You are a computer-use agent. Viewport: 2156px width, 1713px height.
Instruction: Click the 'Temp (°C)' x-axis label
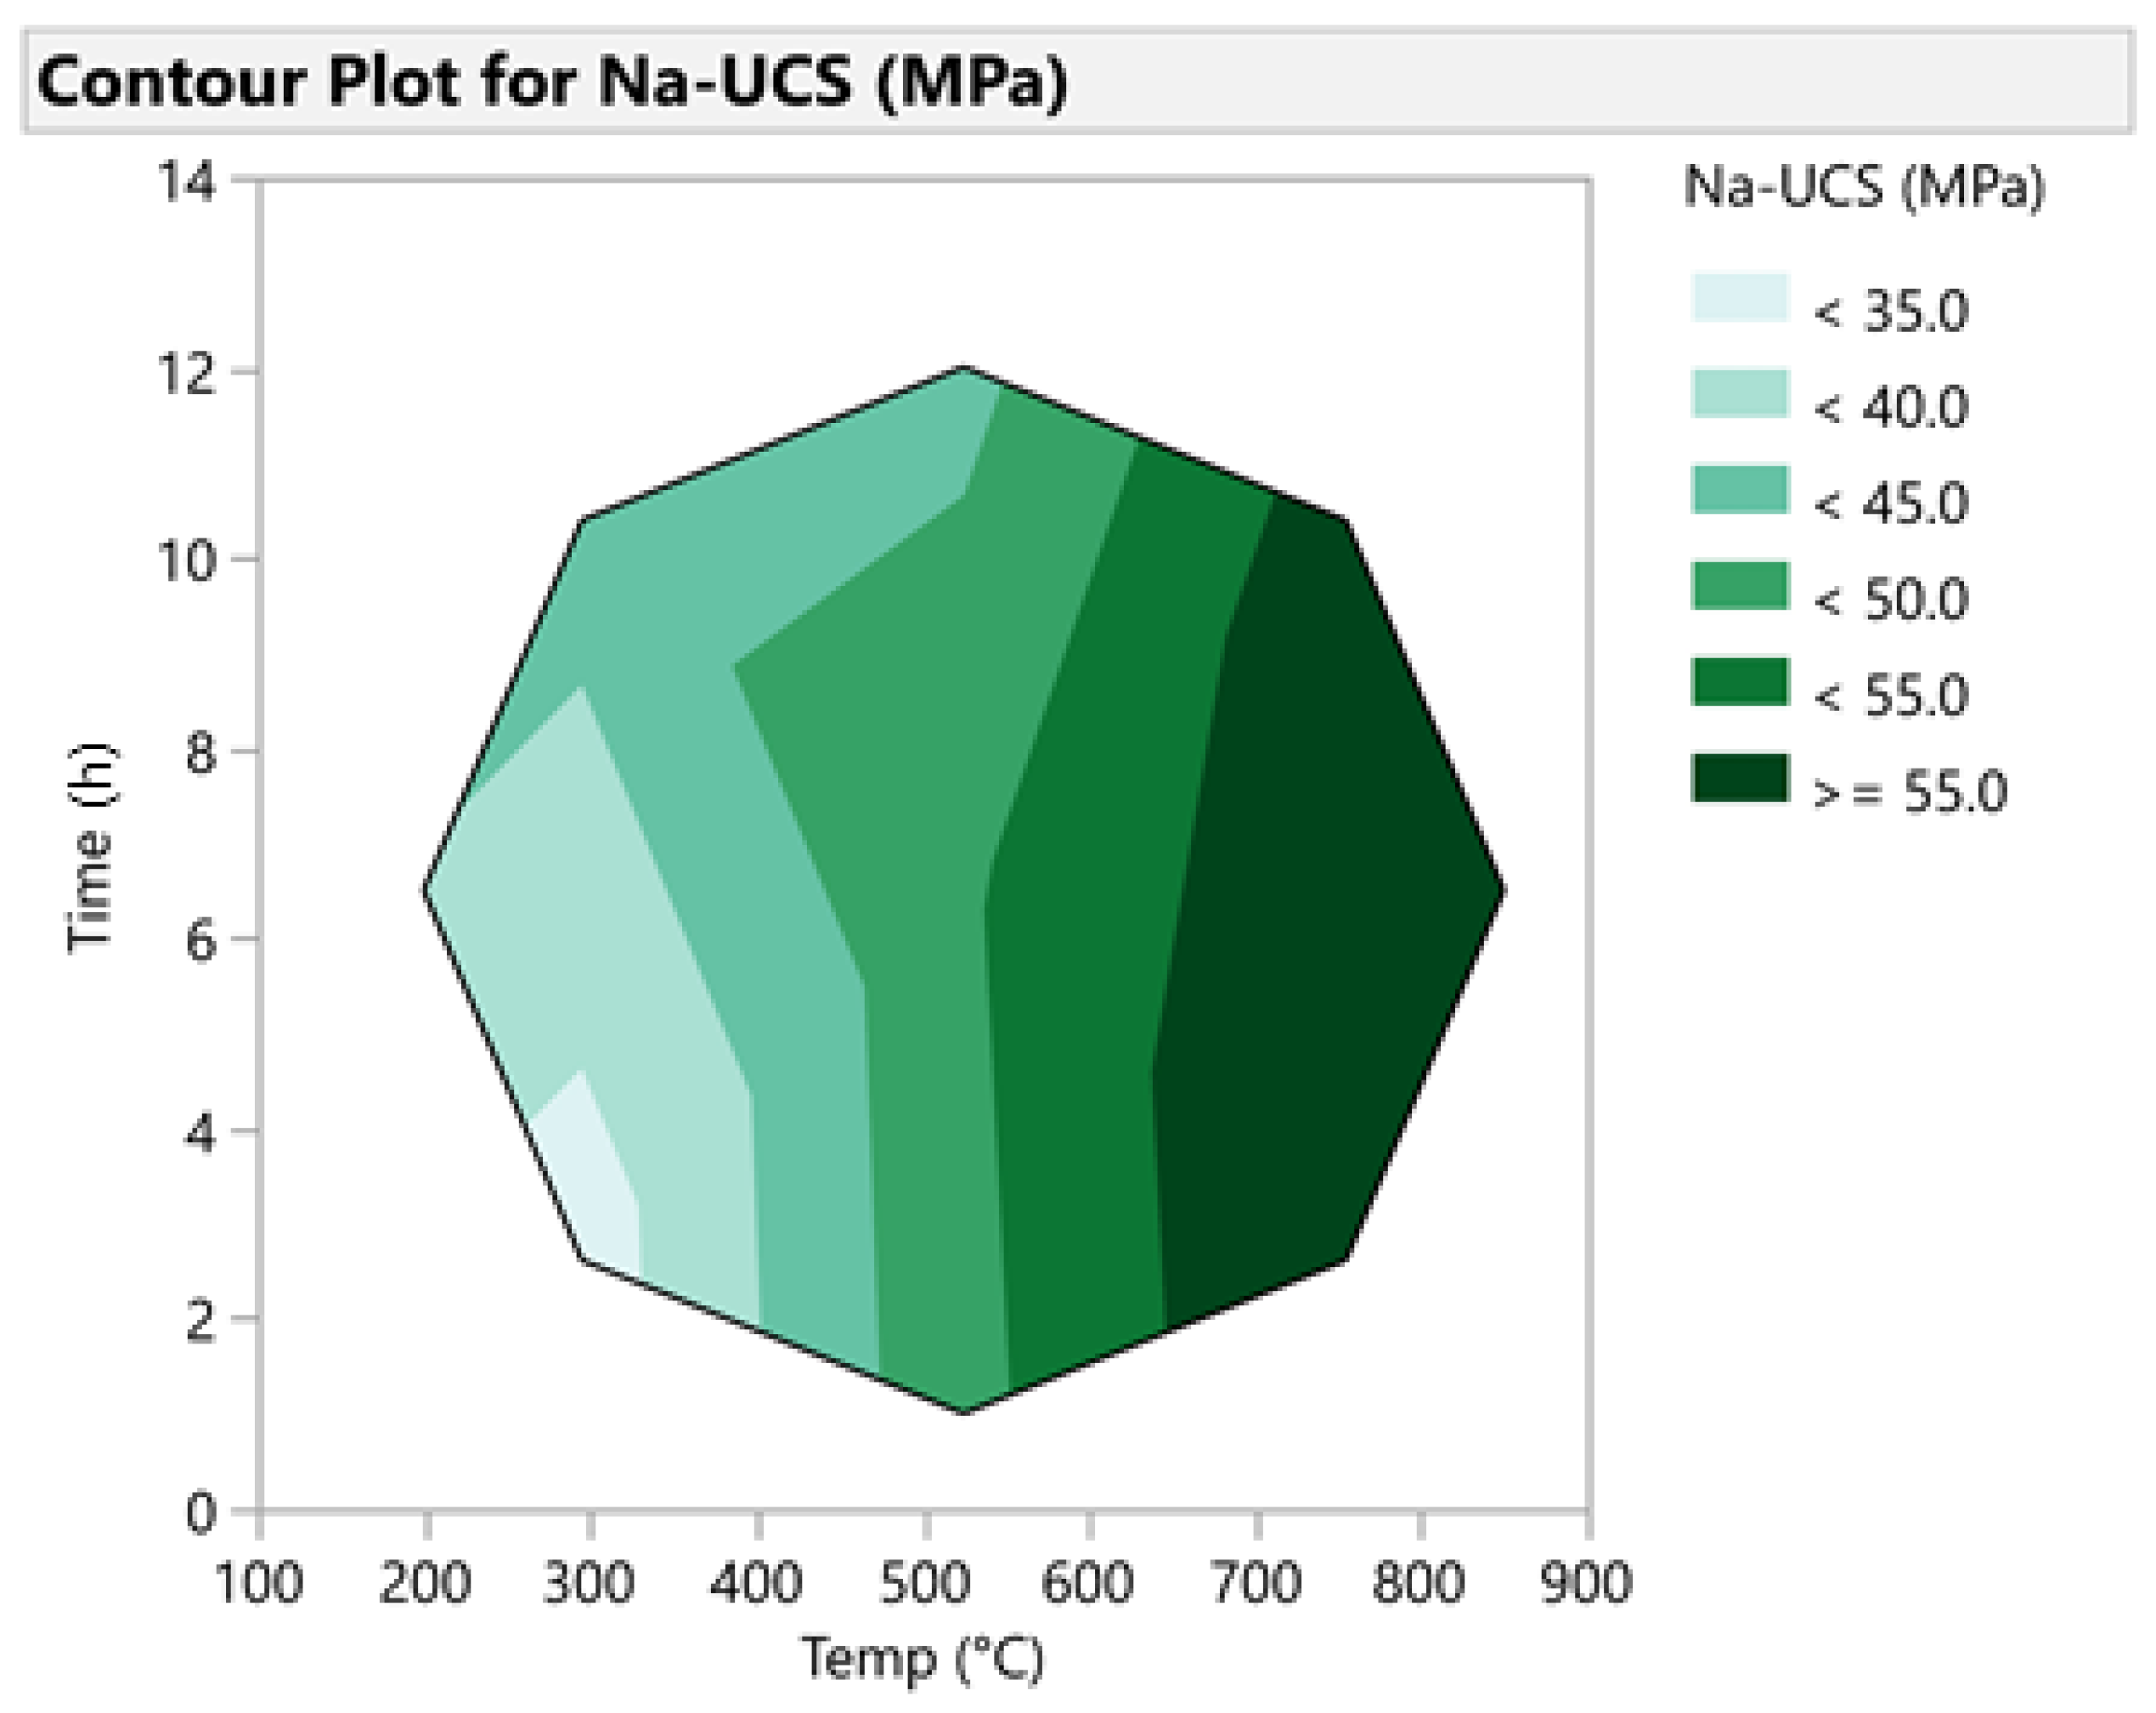tap(922, 1659)
